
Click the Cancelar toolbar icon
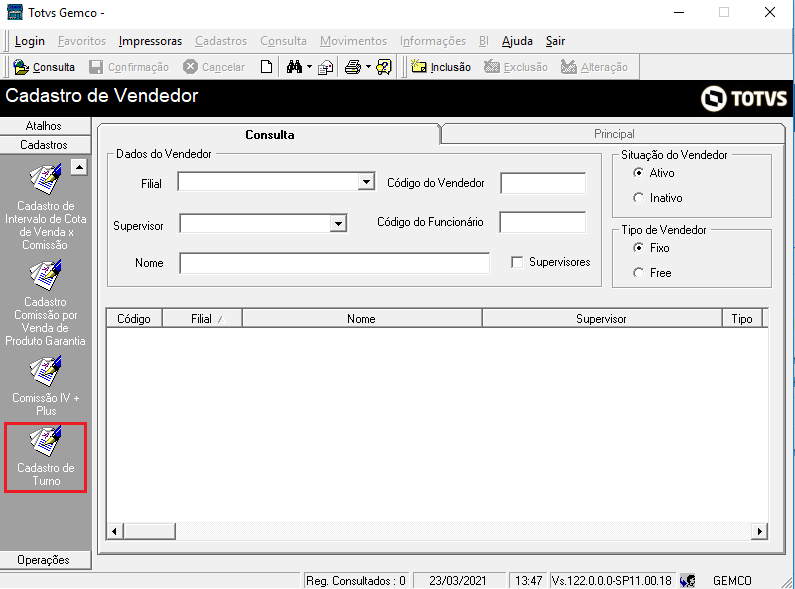[190, 66]
